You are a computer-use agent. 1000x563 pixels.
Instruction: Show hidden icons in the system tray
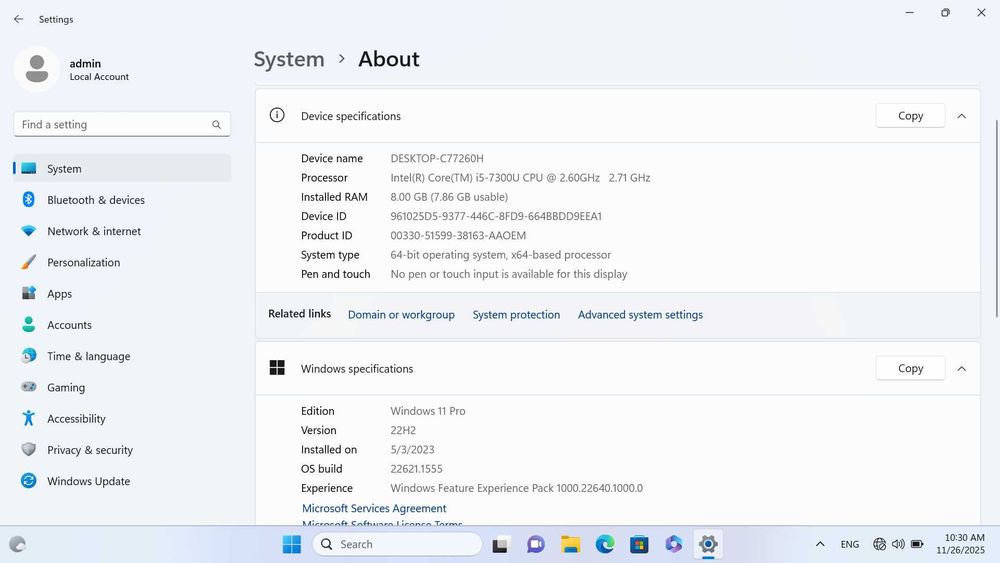820,544
